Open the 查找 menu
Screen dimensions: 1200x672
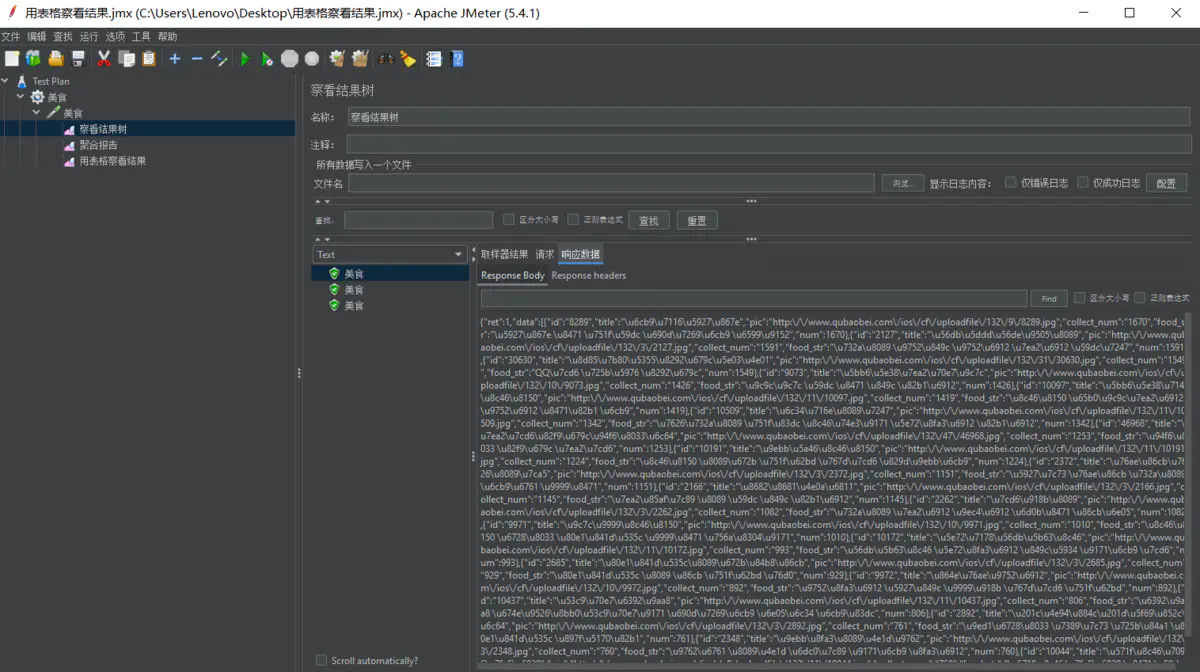63,36
